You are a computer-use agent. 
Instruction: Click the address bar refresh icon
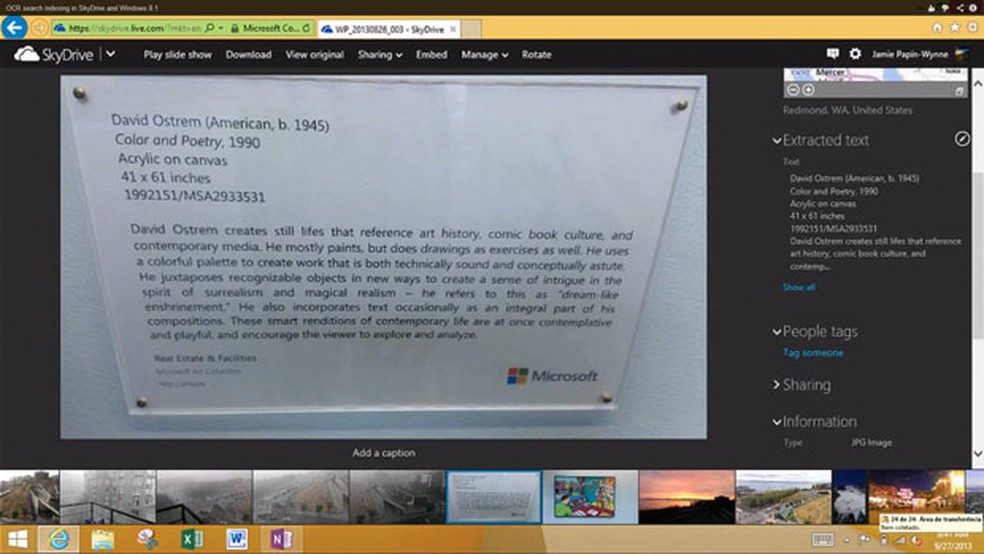point(306,28)
